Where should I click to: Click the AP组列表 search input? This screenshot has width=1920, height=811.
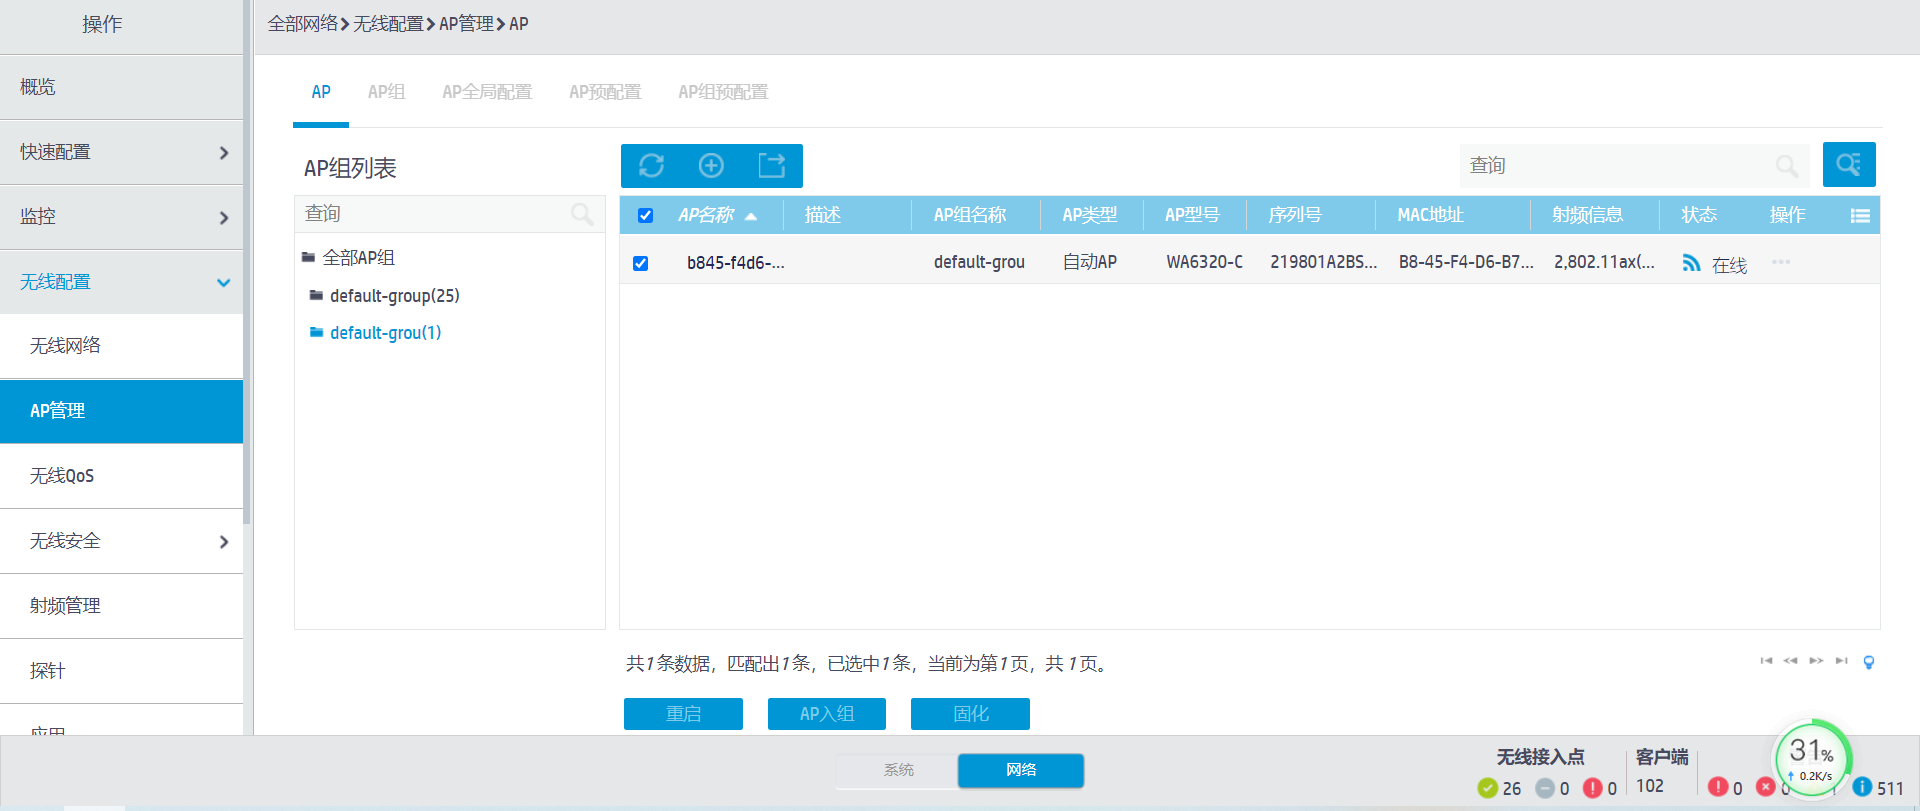450,214
